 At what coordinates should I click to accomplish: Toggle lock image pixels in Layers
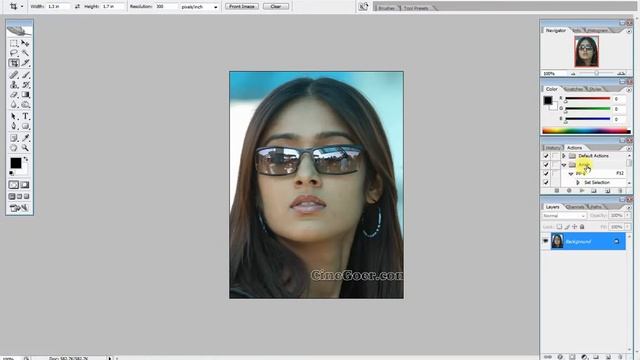pos(567,227)
